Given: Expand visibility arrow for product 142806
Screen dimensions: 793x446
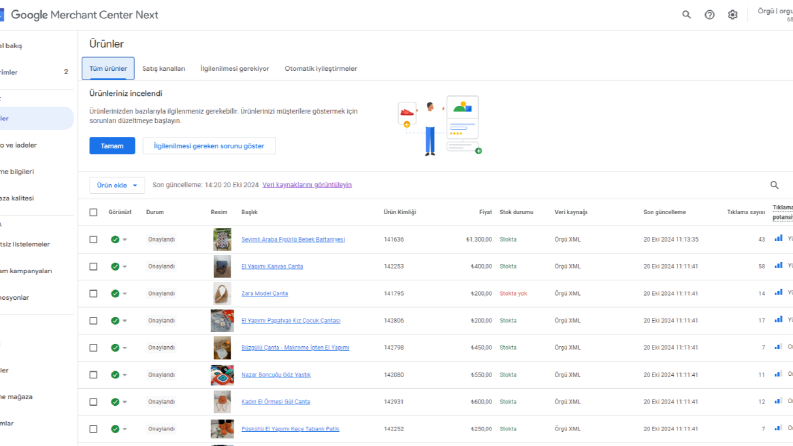Looking at the screenshot, I should point(125,321).
